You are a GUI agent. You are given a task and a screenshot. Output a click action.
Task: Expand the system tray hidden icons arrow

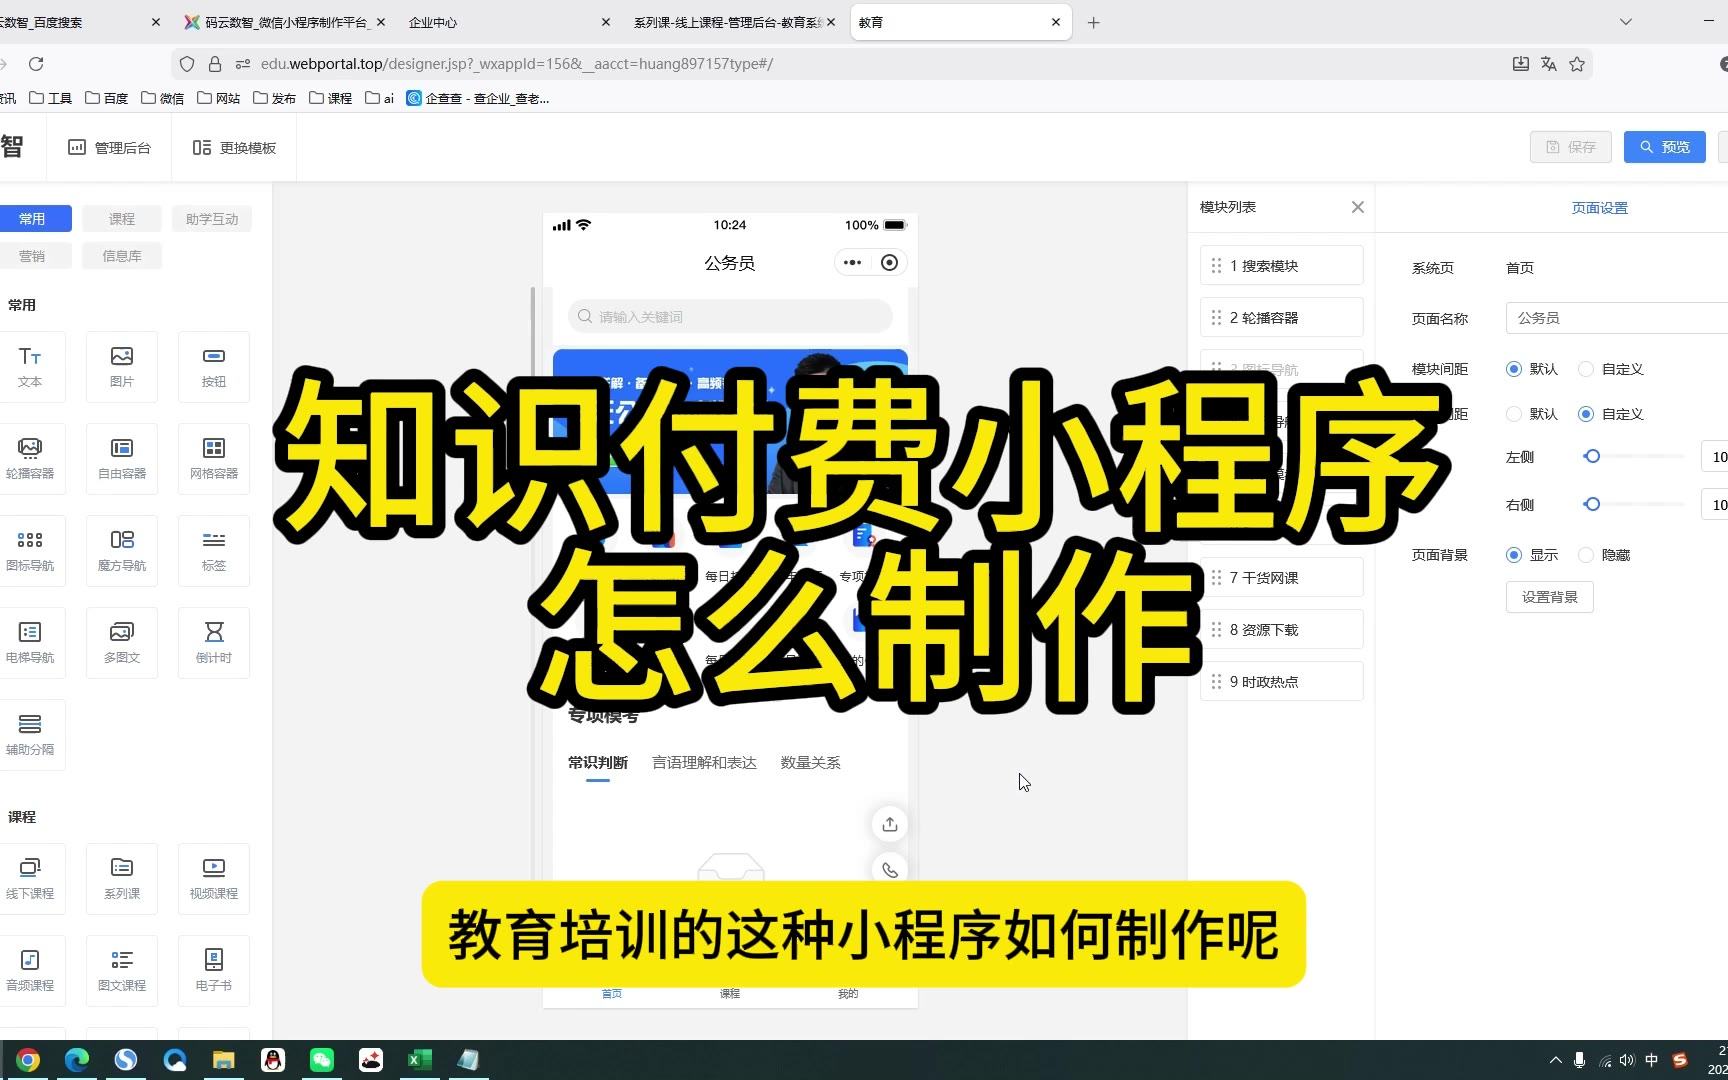[x=1555, y=1060]
